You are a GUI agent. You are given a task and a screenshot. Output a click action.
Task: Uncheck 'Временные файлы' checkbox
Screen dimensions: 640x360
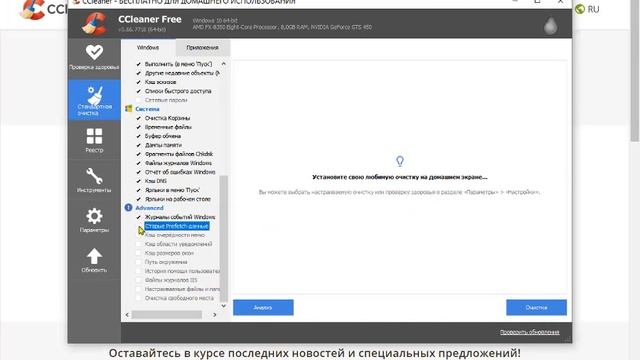(x=138, y=127)
